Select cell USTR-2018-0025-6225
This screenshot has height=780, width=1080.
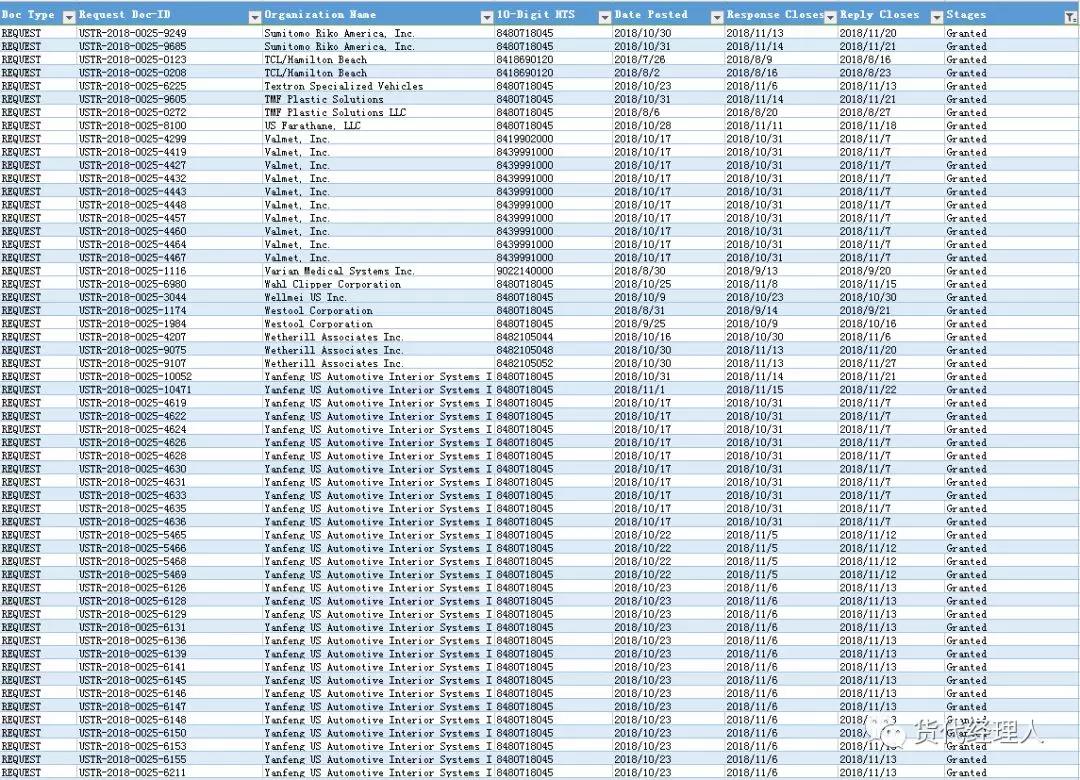pos(169,86)
